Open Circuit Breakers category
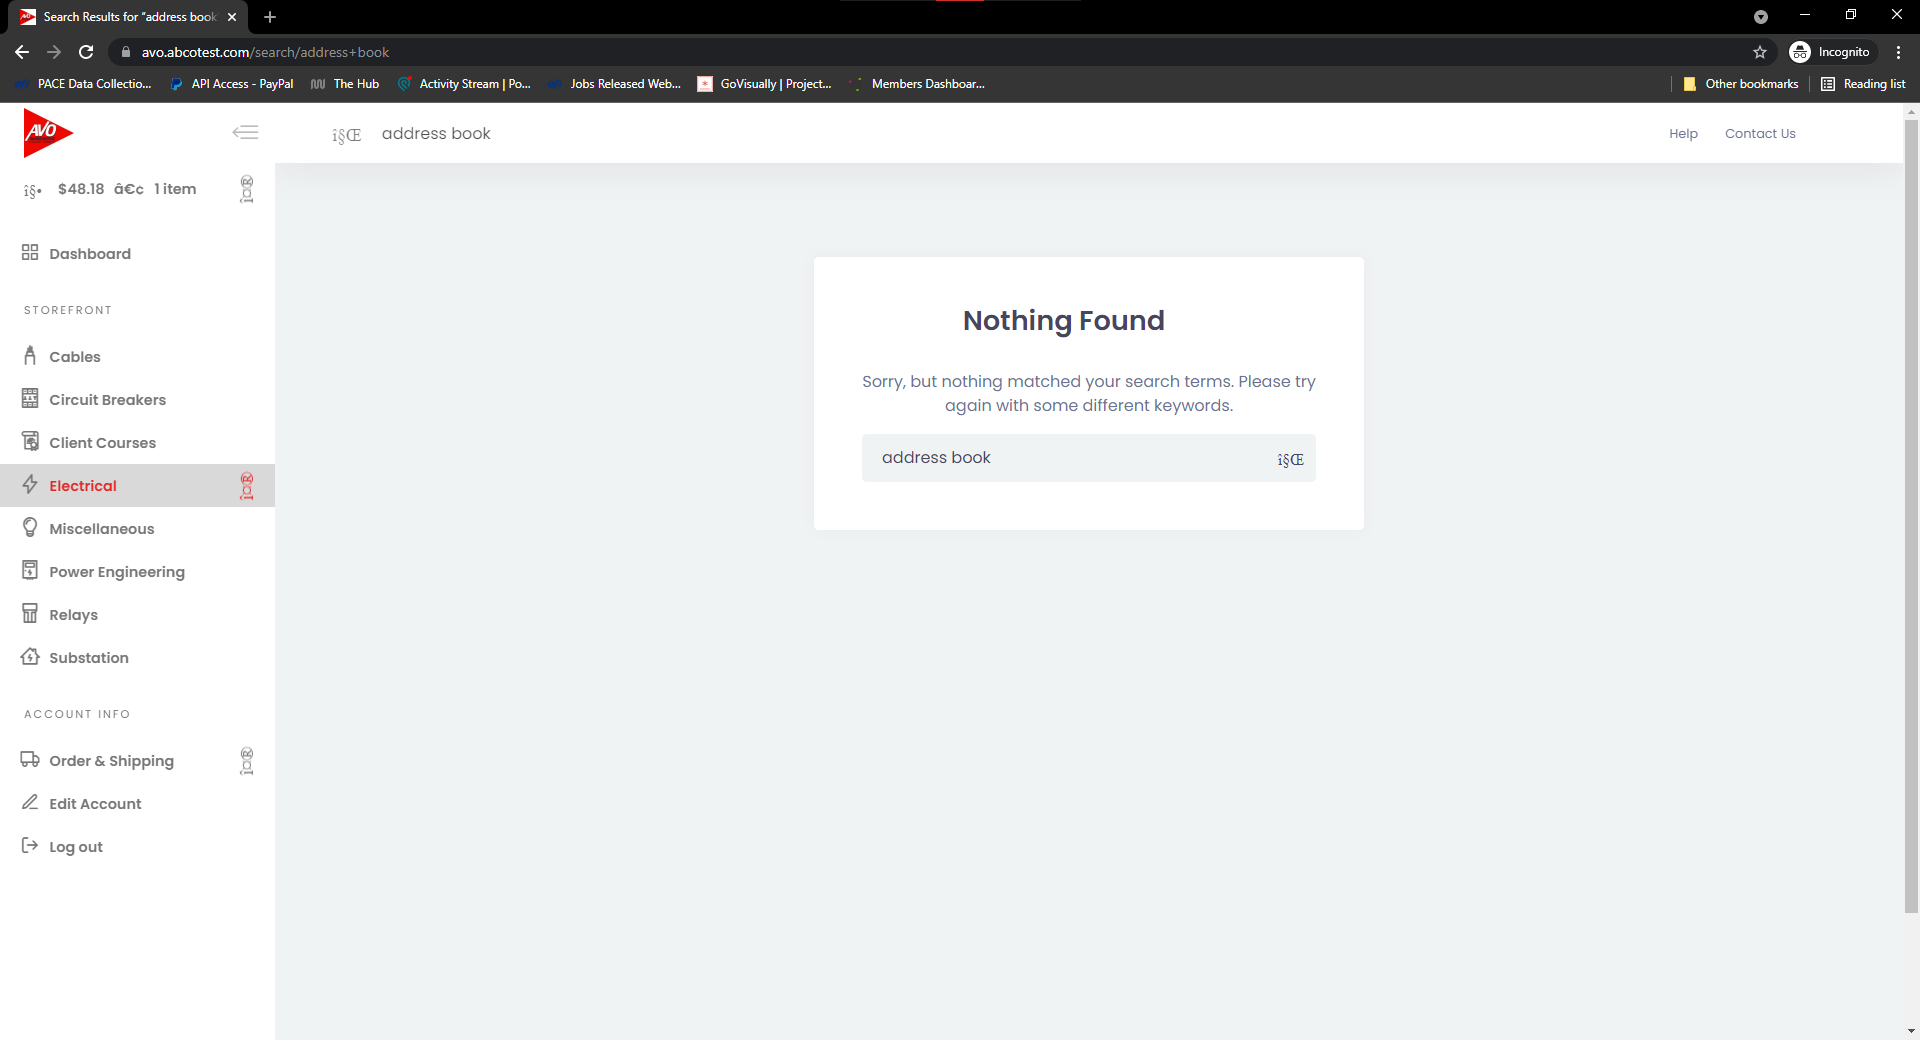Screen dimensions: 1920x1040 coord(108,400)
